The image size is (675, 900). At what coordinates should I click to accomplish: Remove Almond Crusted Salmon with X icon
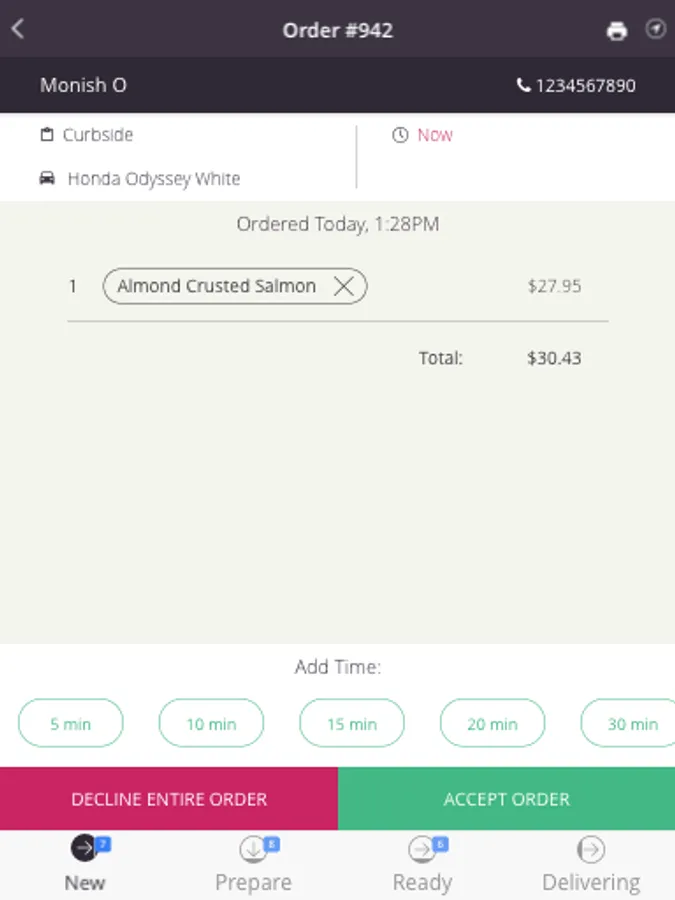pyautogui.click(x=343, y=287)
